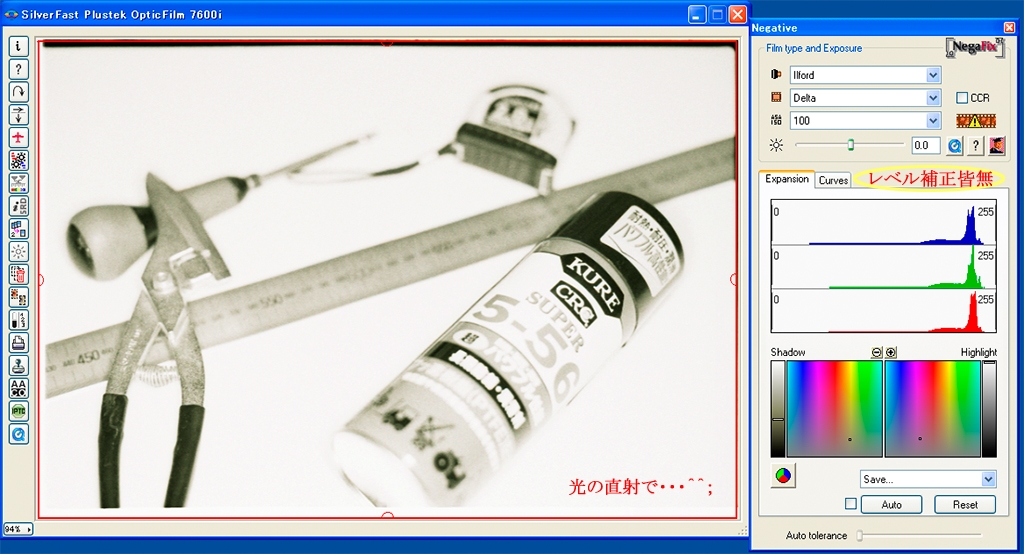Screen dimensions: 1024x554
Task: Open the printer icon in left toolbar
Action: (18, 342)
